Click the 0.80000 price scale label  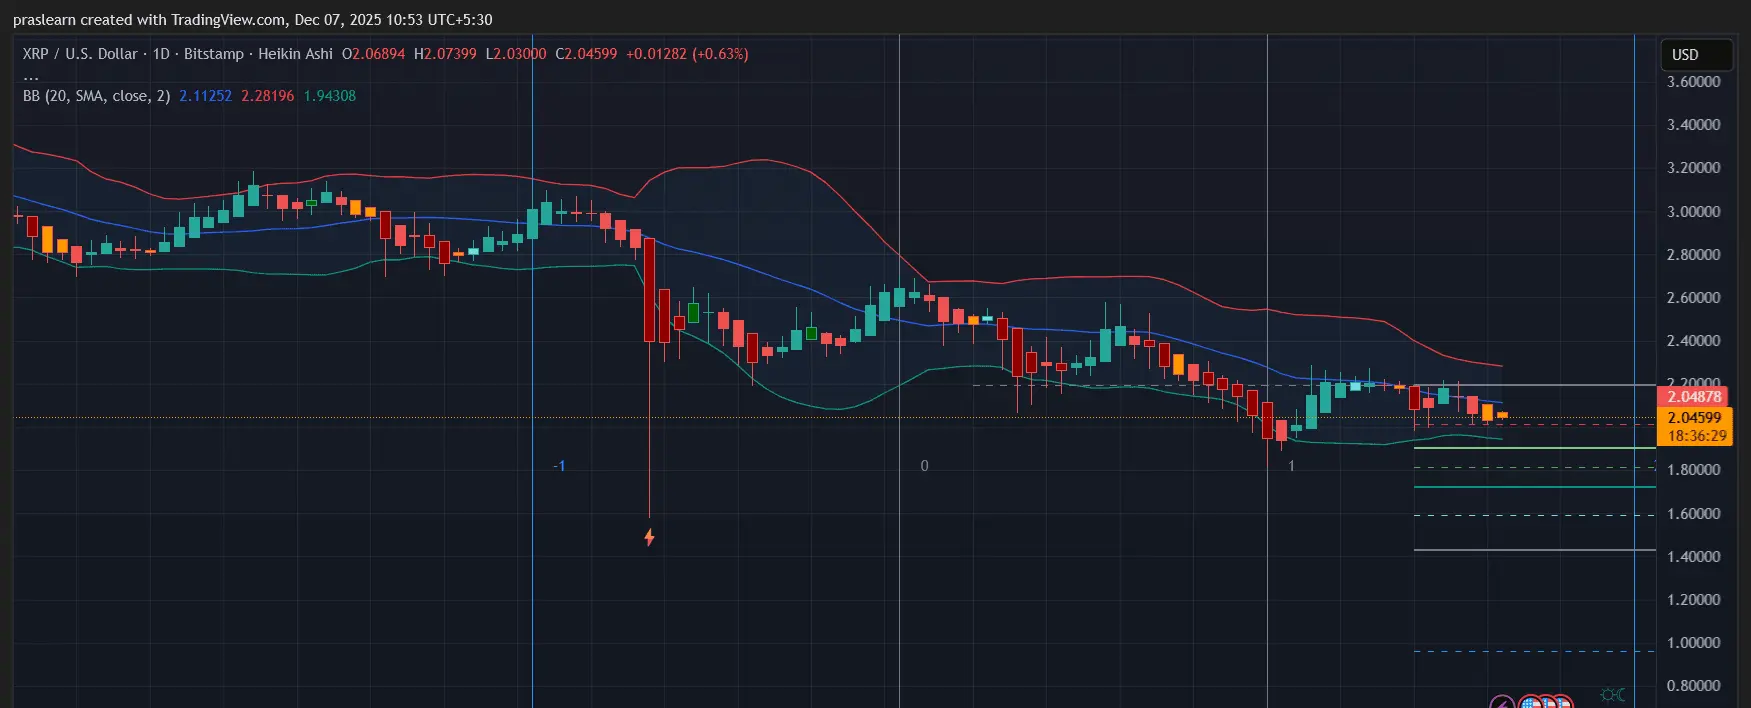pos(1693,686)
